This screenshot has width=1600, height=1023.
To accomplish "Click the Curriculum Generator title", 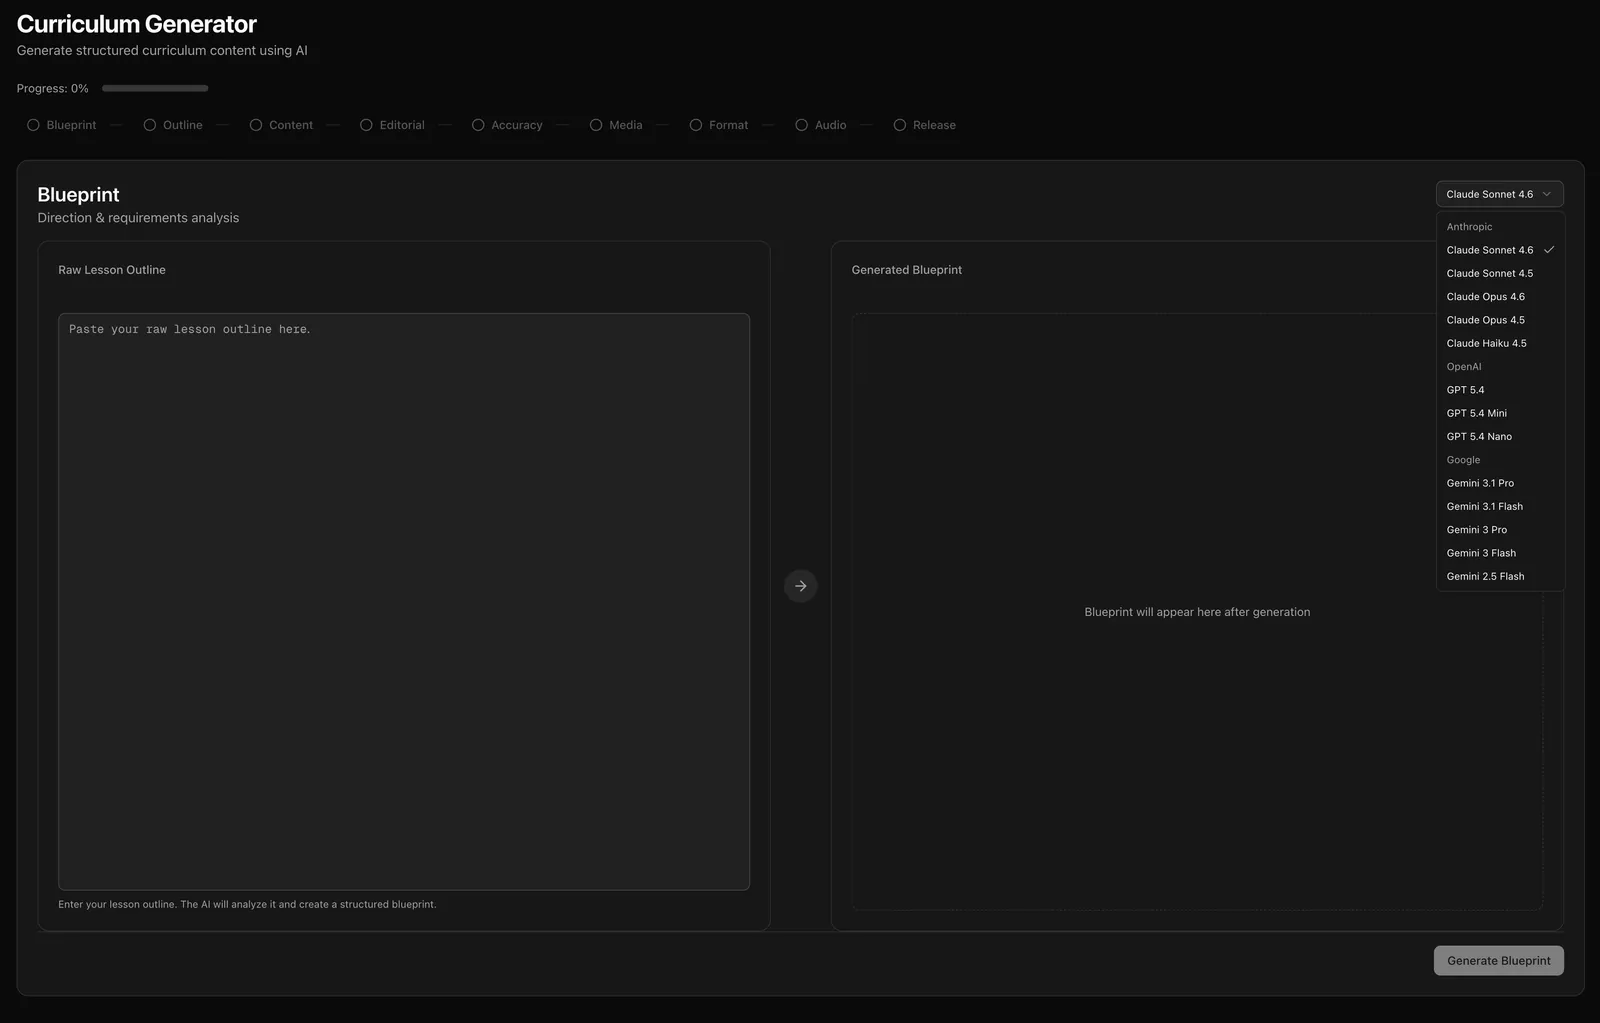I will coord(137,24).
